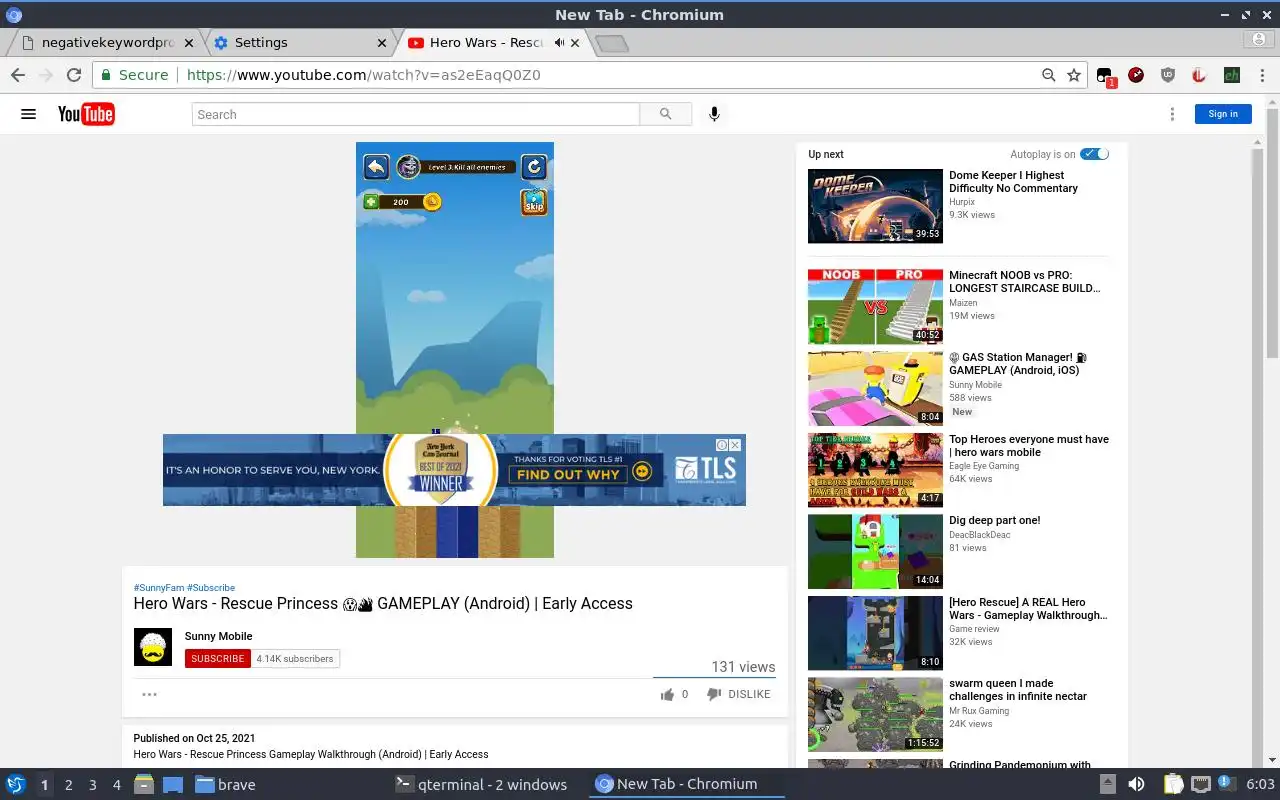Click the DISLIKE button
Viewport: 1280px width, 800px height.
(x=739, y=694)
